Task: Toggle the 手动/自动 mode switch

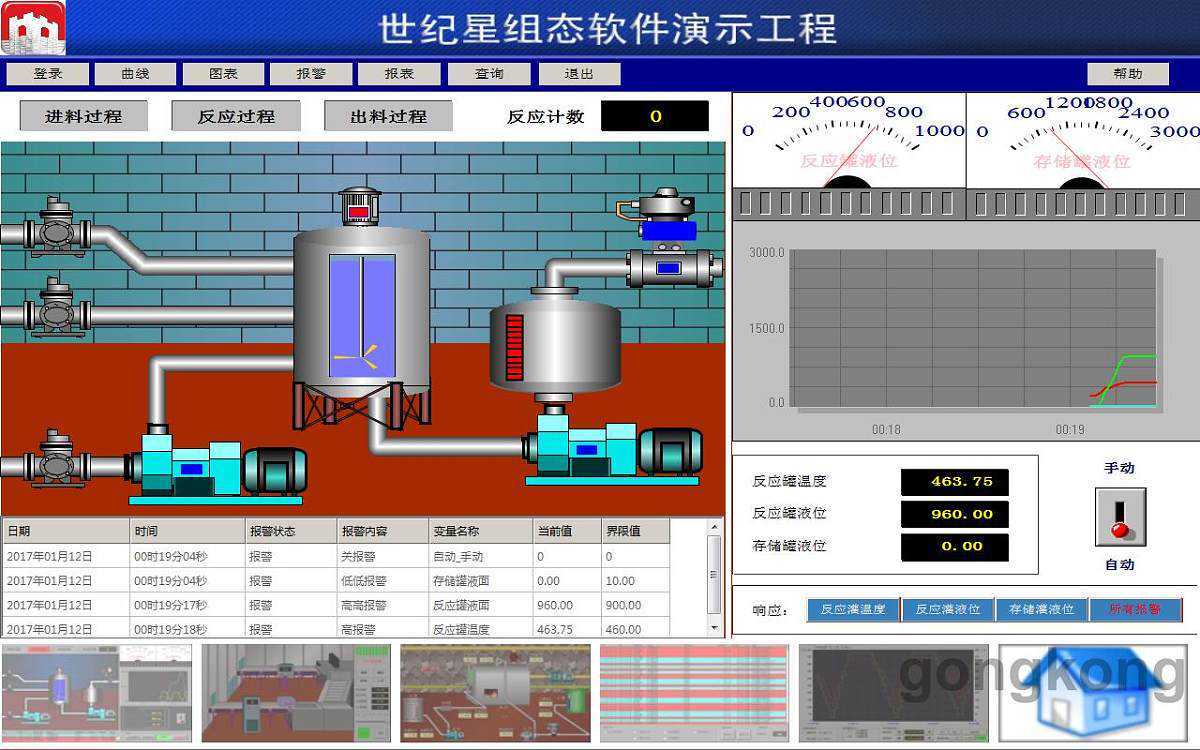Action: 1120,516
